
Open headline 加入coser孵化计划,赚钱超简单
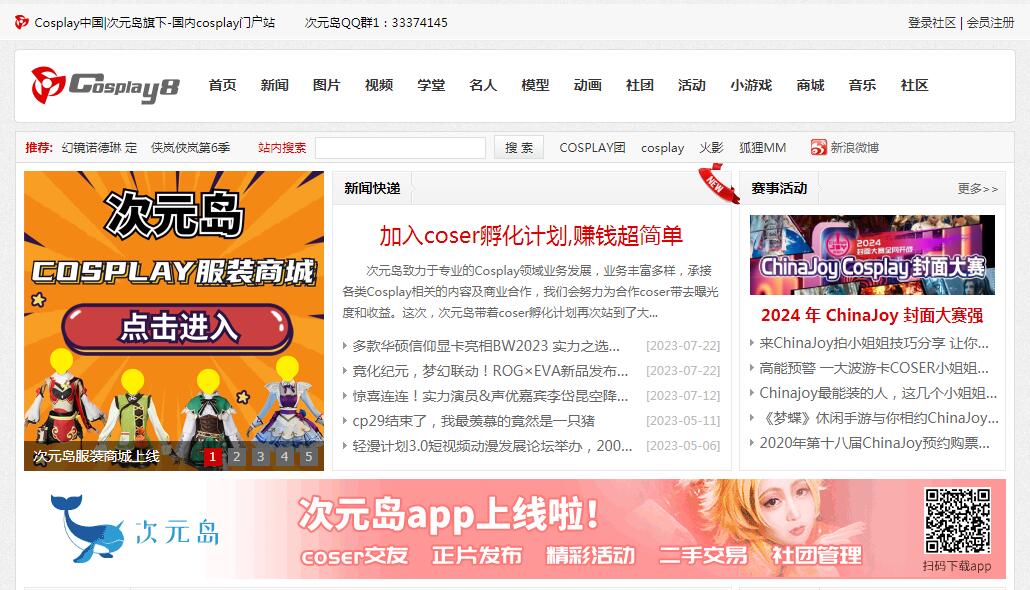click(x=531, y=235)
